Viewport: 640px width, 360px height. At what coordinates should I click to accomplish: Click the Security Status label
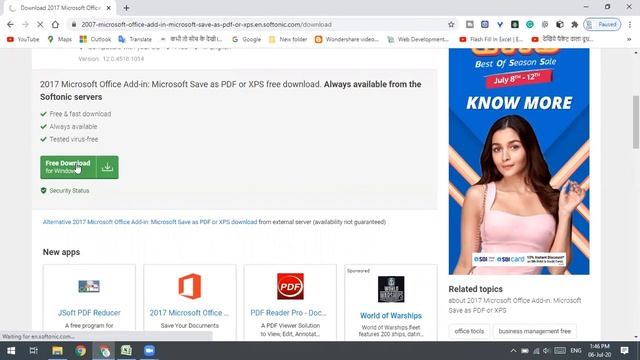tap(69, 191)
